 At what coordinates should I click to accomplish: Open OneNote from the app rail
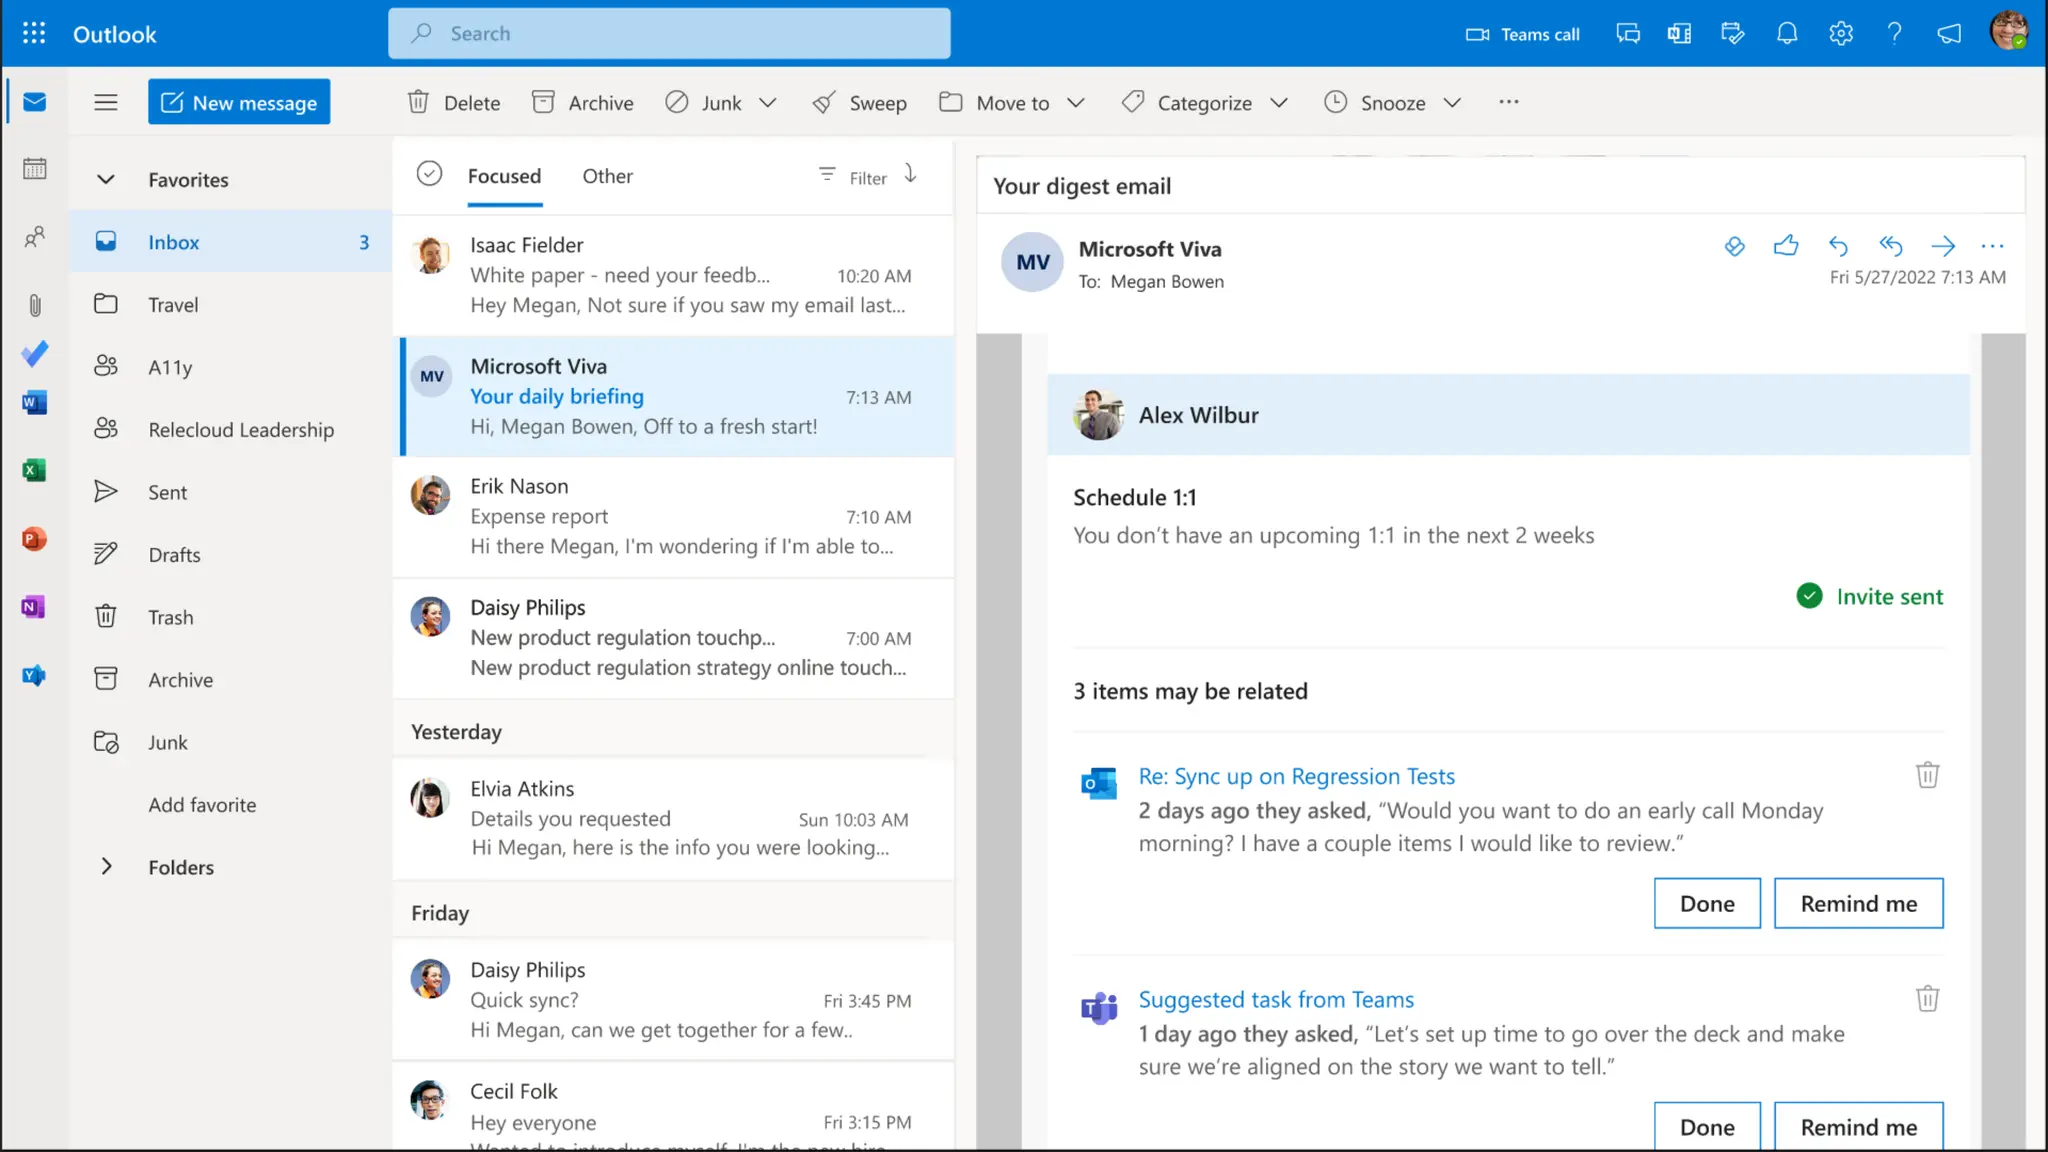(x=33, y=607)
